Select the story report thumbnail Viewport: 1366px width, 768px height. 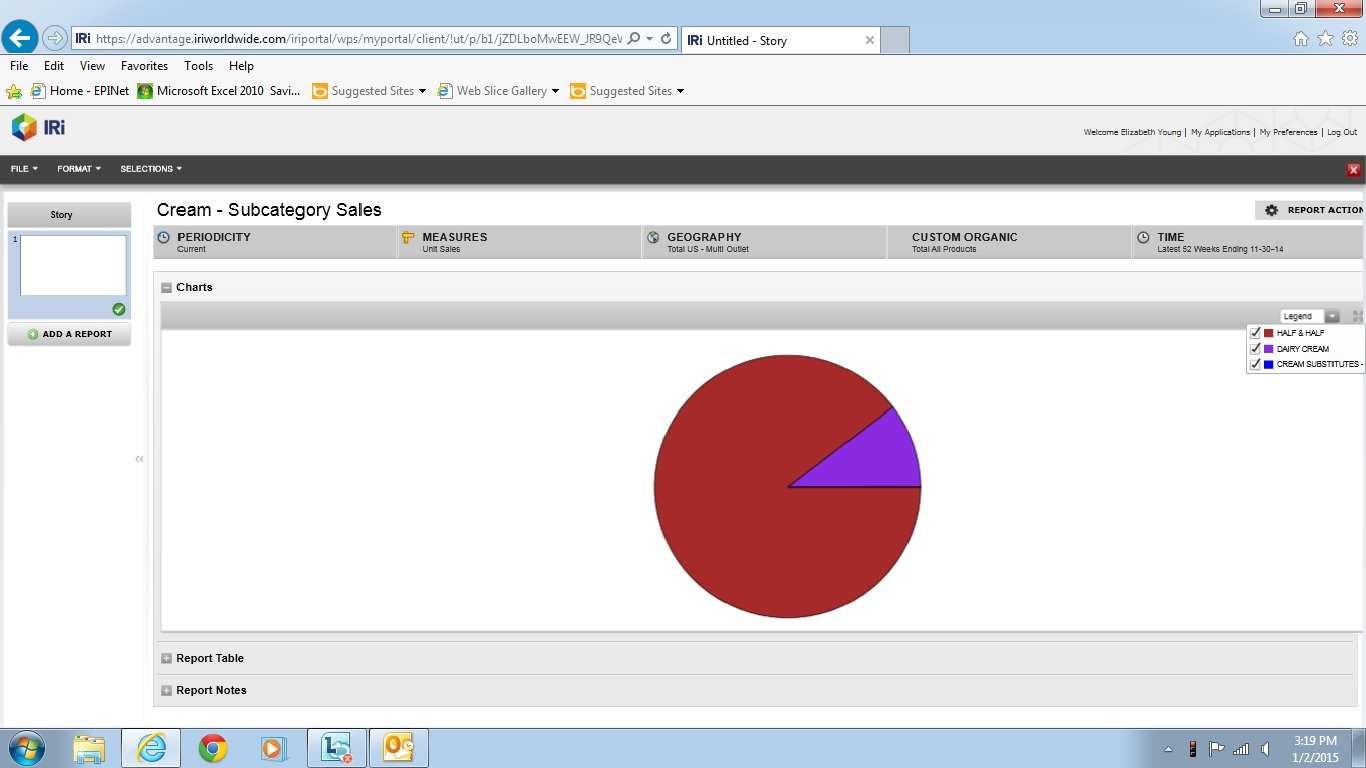[x=73, y=266]
